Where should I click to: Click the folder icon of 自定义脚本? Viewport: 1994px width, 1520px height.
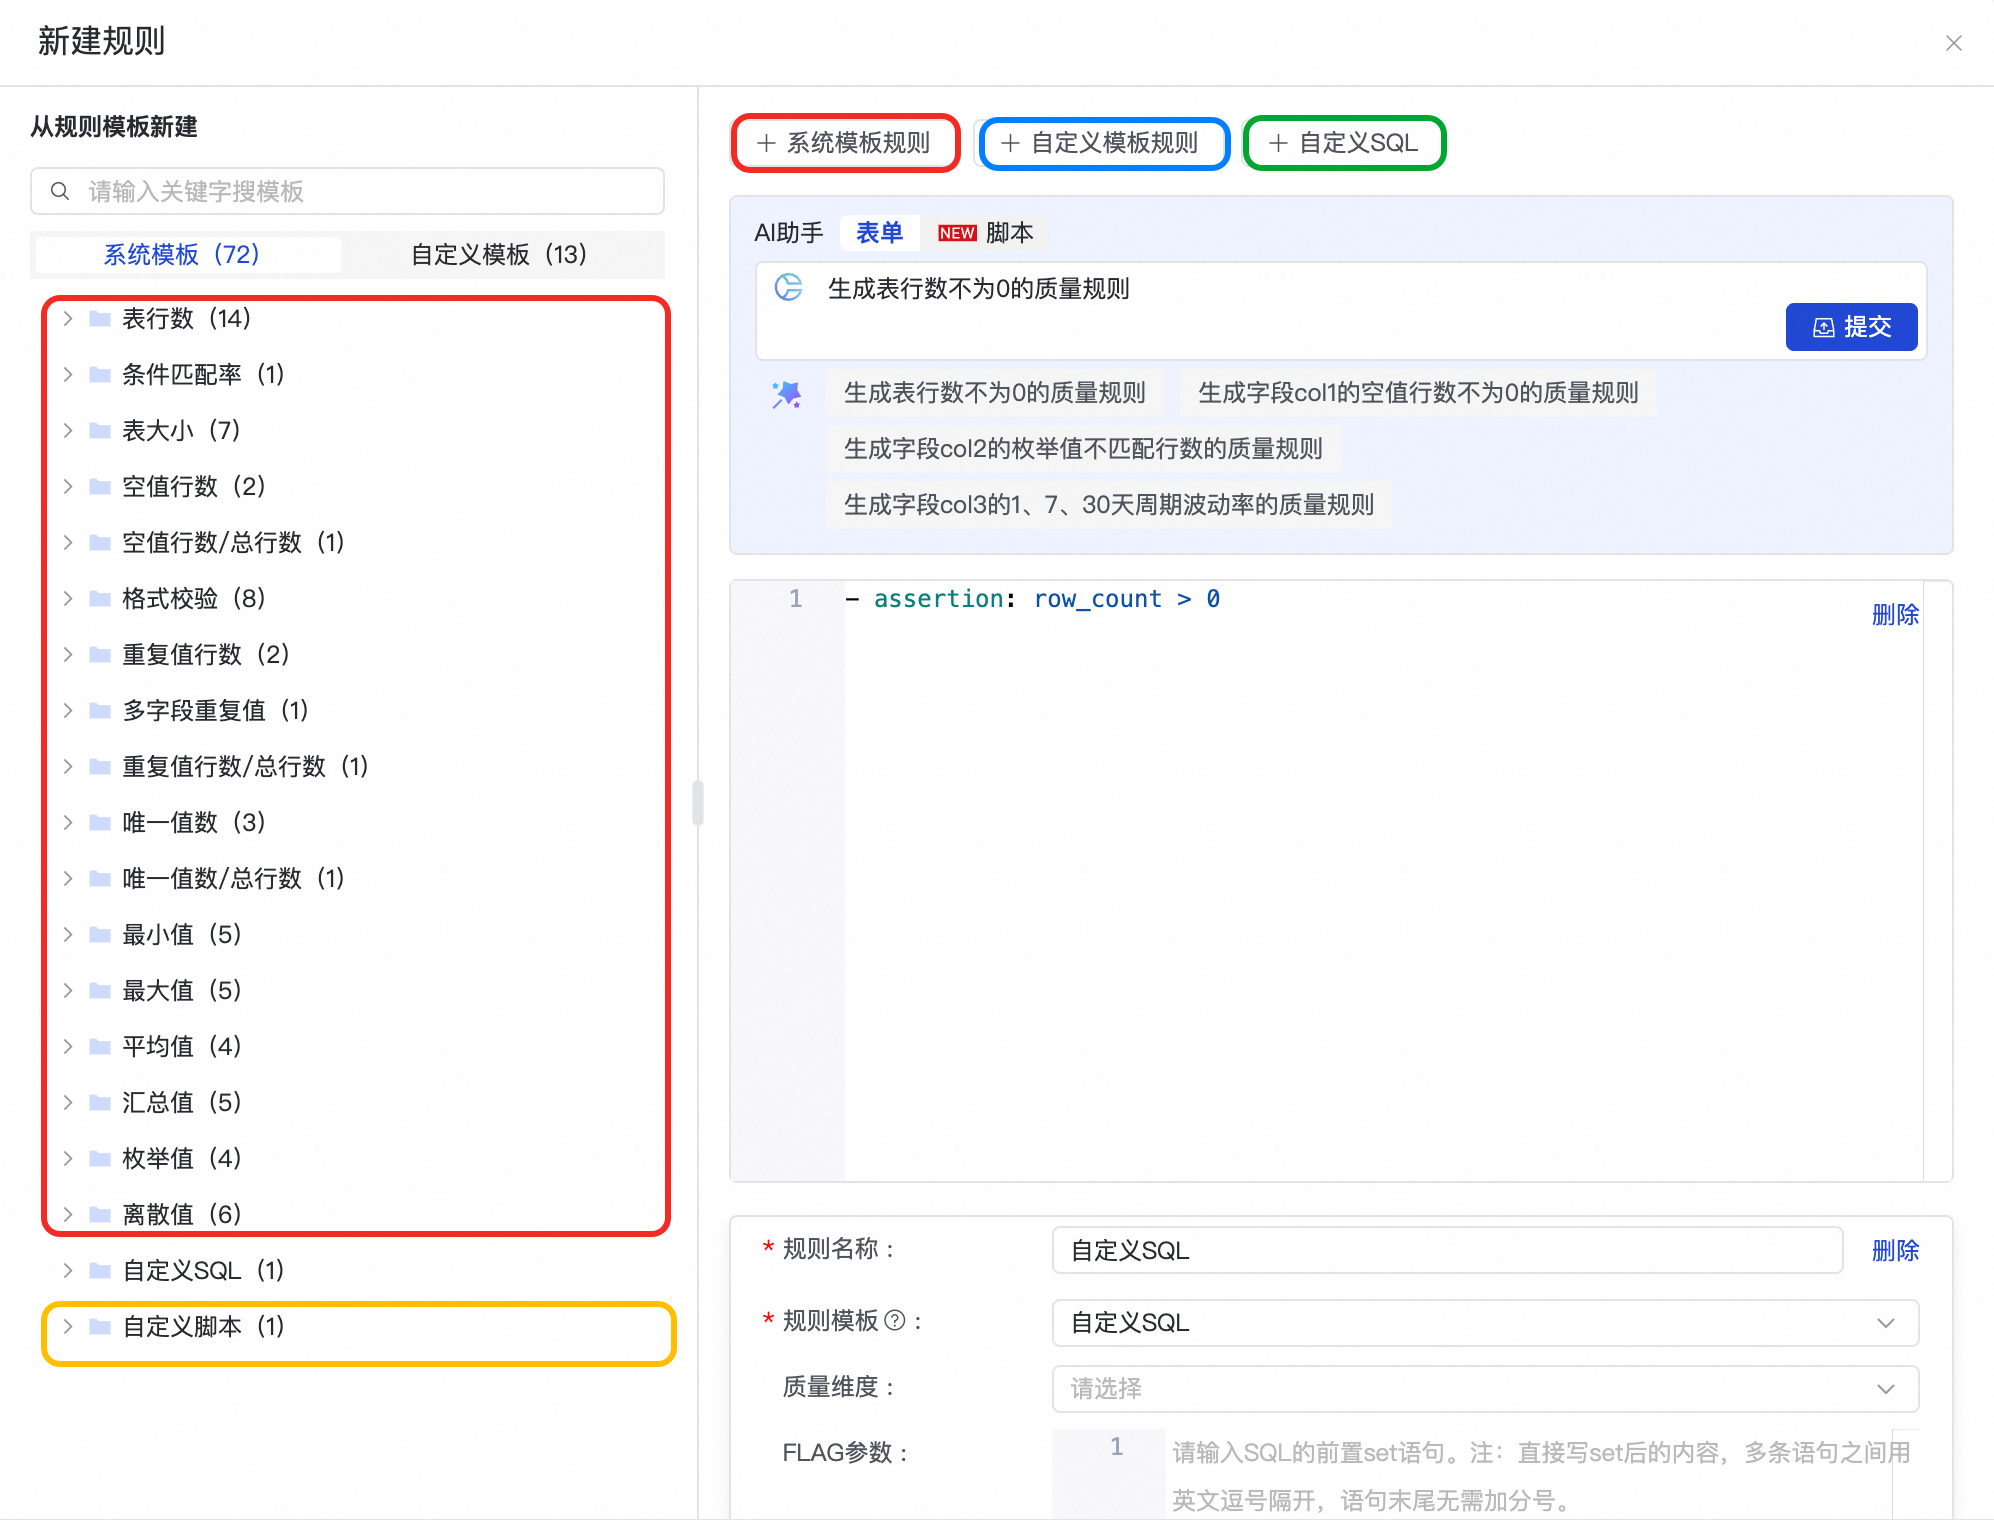[x=100, y=1326]
